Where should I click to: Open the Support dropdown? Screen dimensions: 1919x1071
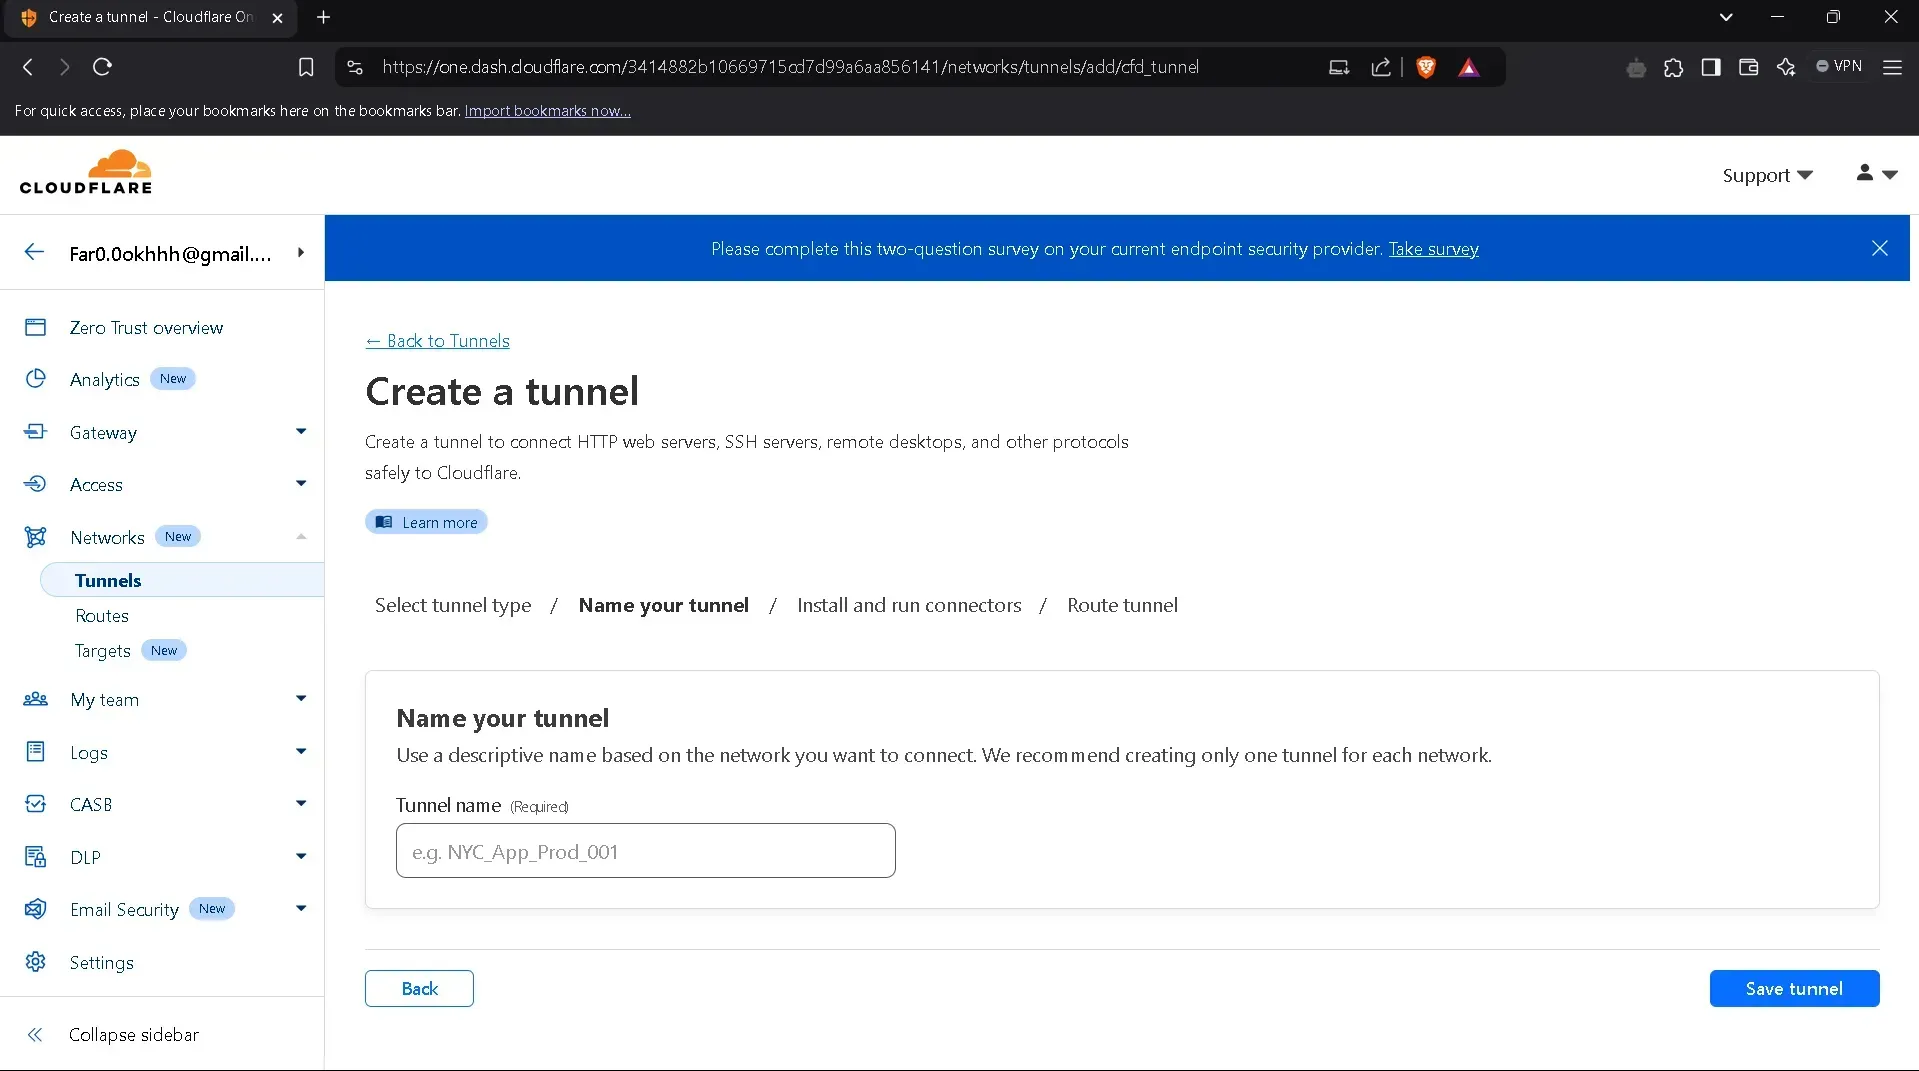point(1766,174)
